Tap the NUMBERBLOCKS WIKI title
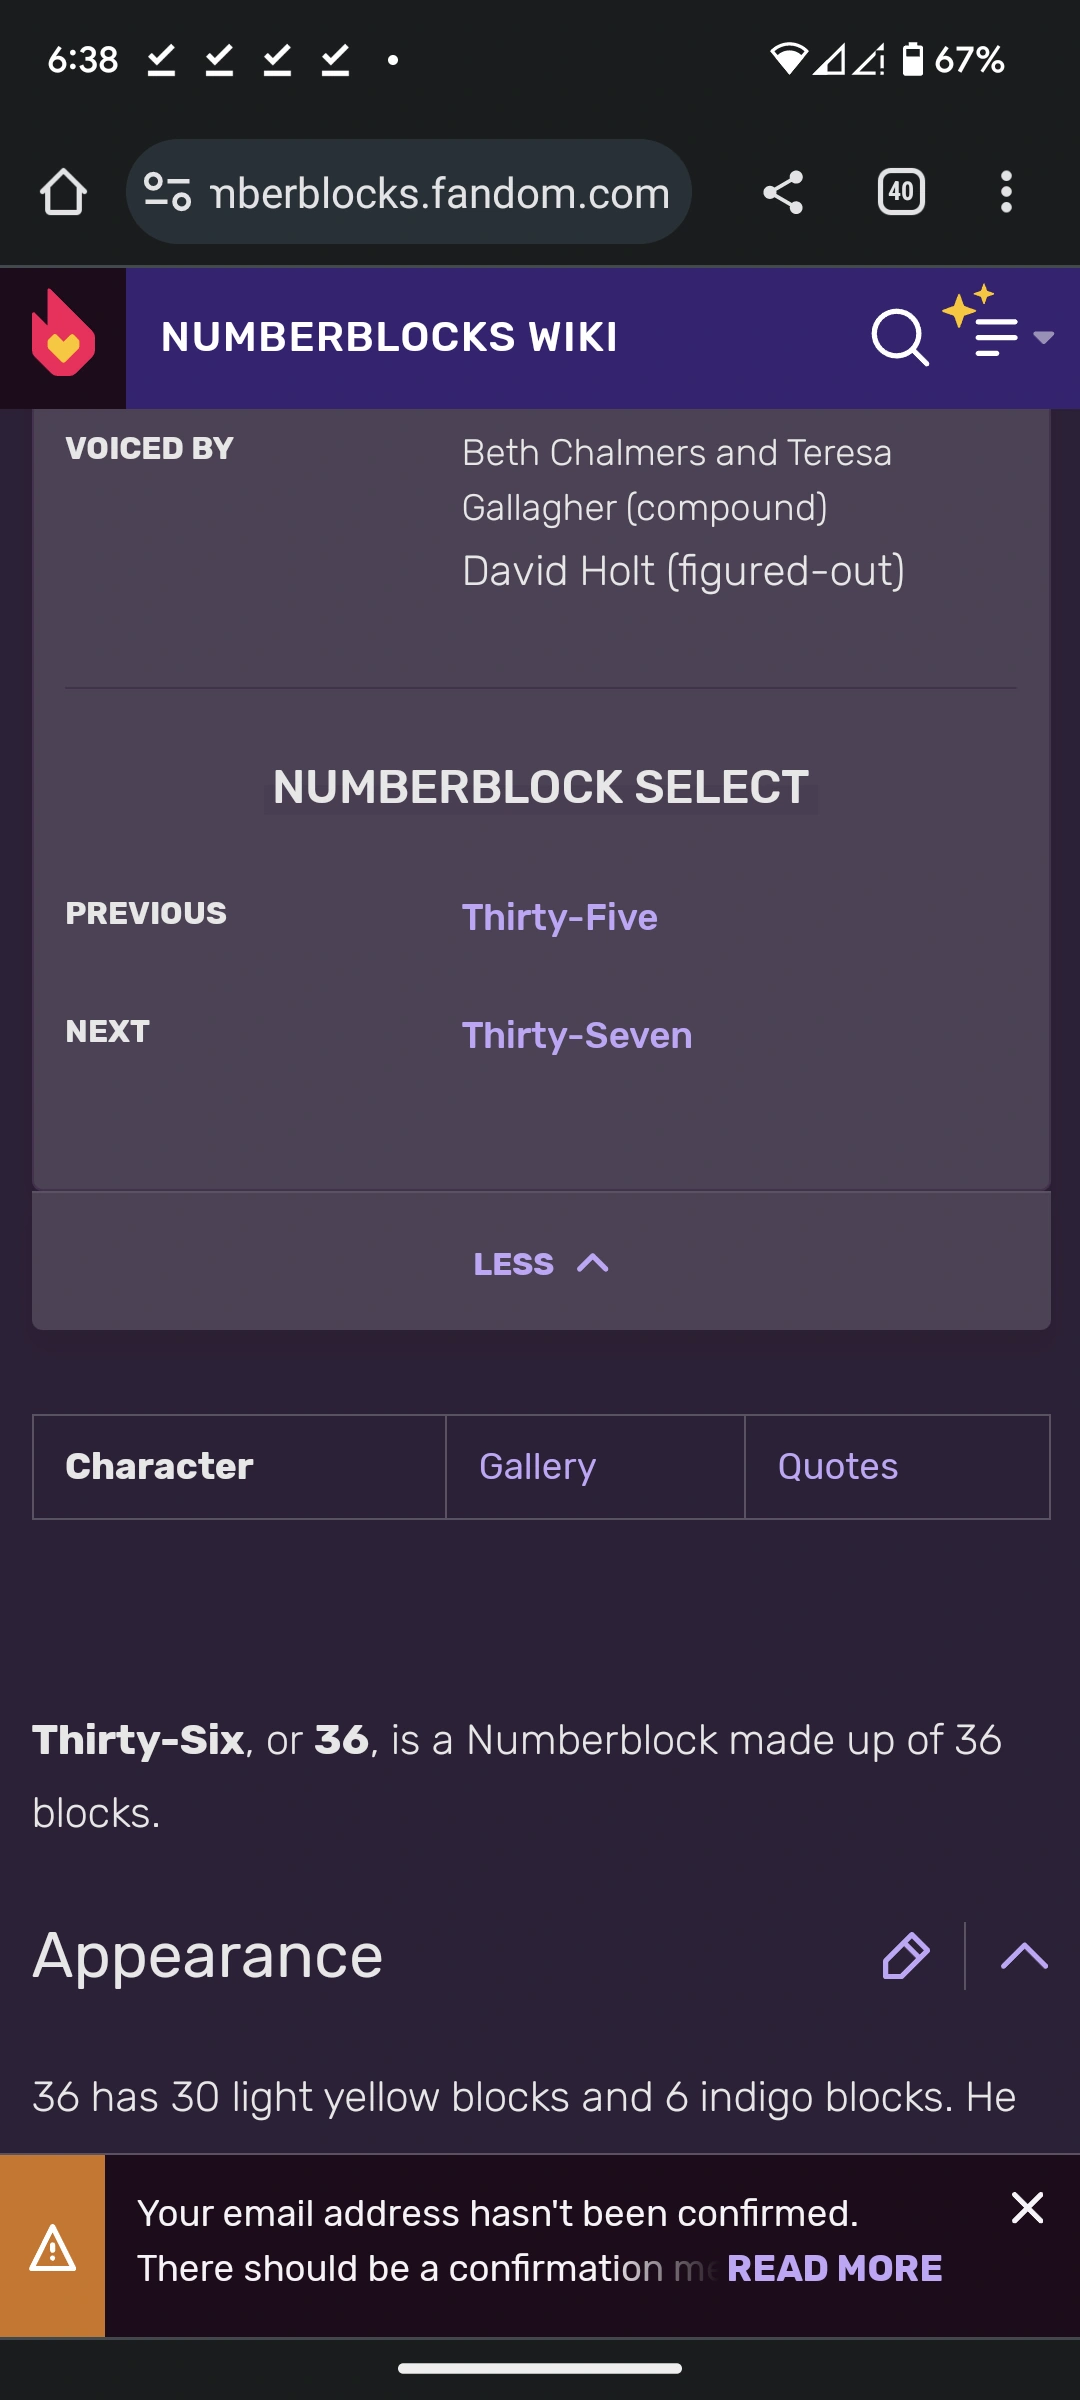The height and width of the screenshot is (2400, 1080). tap(390, 337)
